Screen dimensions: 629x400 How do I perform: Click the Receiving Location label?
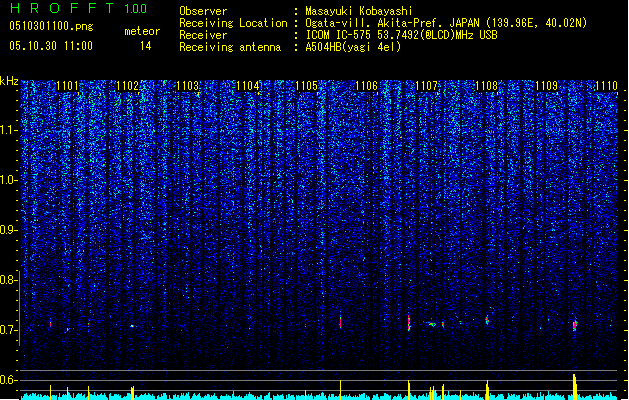click(233, 23)
